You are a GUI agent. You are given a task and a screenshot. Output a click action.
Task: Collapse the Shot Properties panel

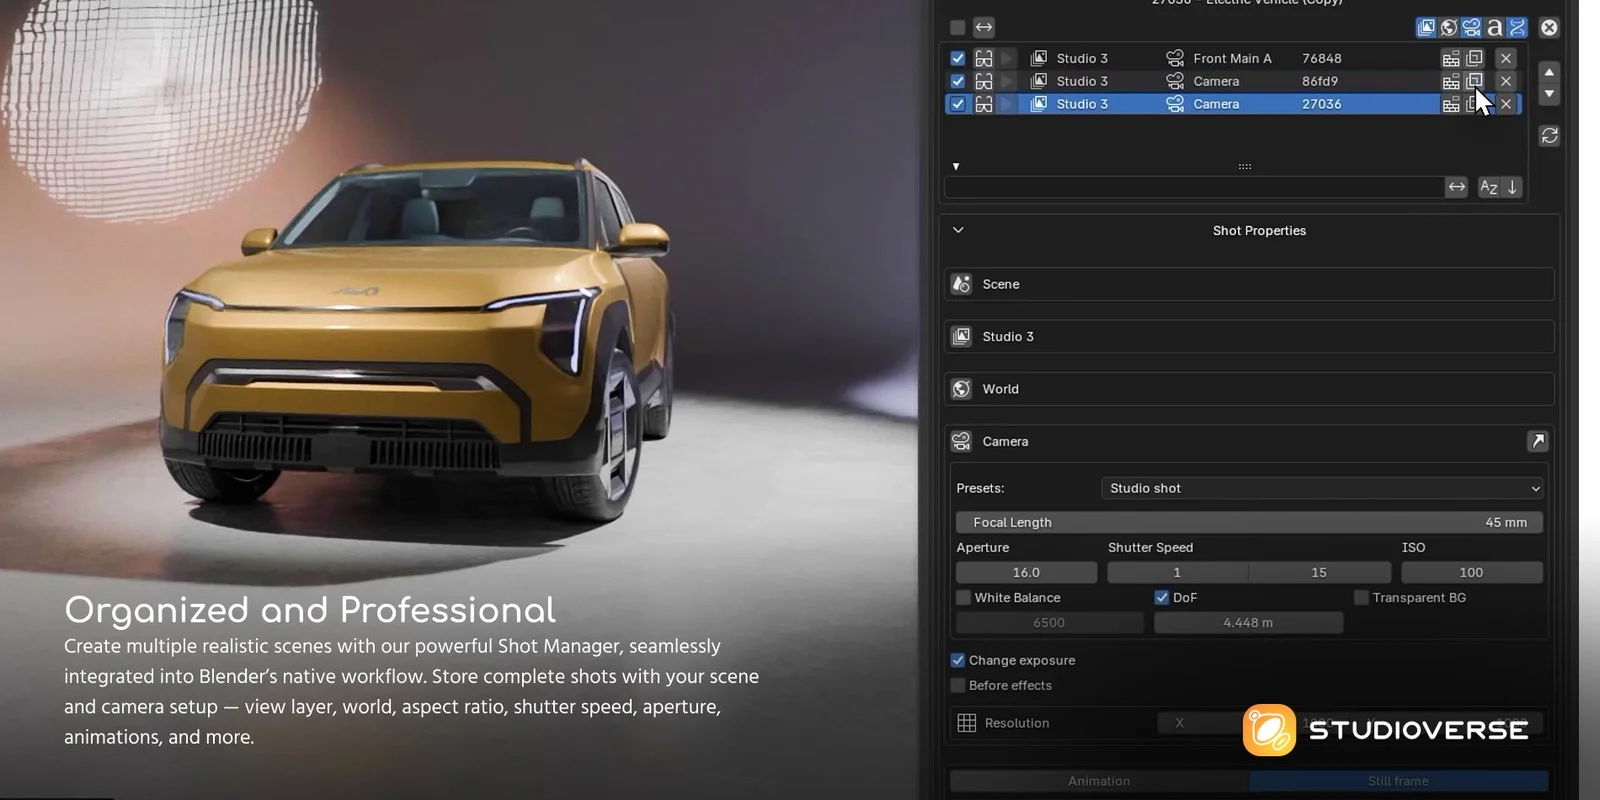pos(958,230)
